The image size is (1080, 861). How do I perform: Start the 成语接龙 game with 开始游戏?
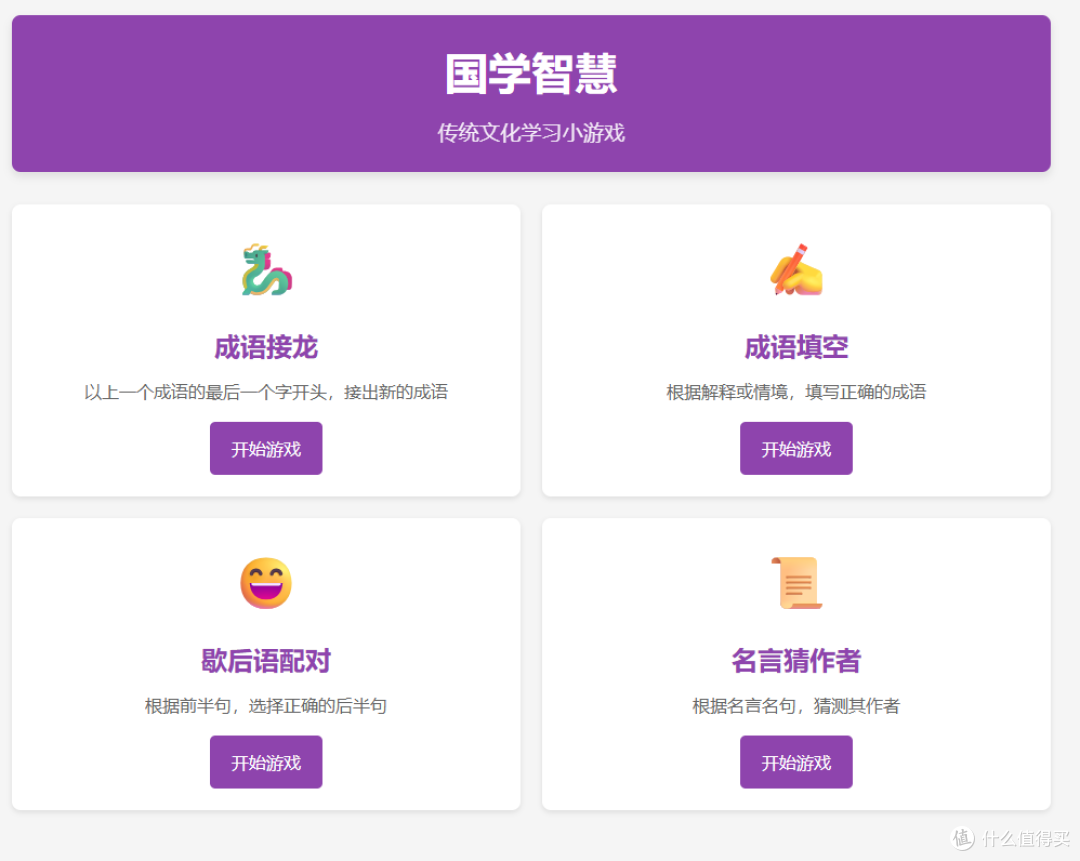pos(266,448)
